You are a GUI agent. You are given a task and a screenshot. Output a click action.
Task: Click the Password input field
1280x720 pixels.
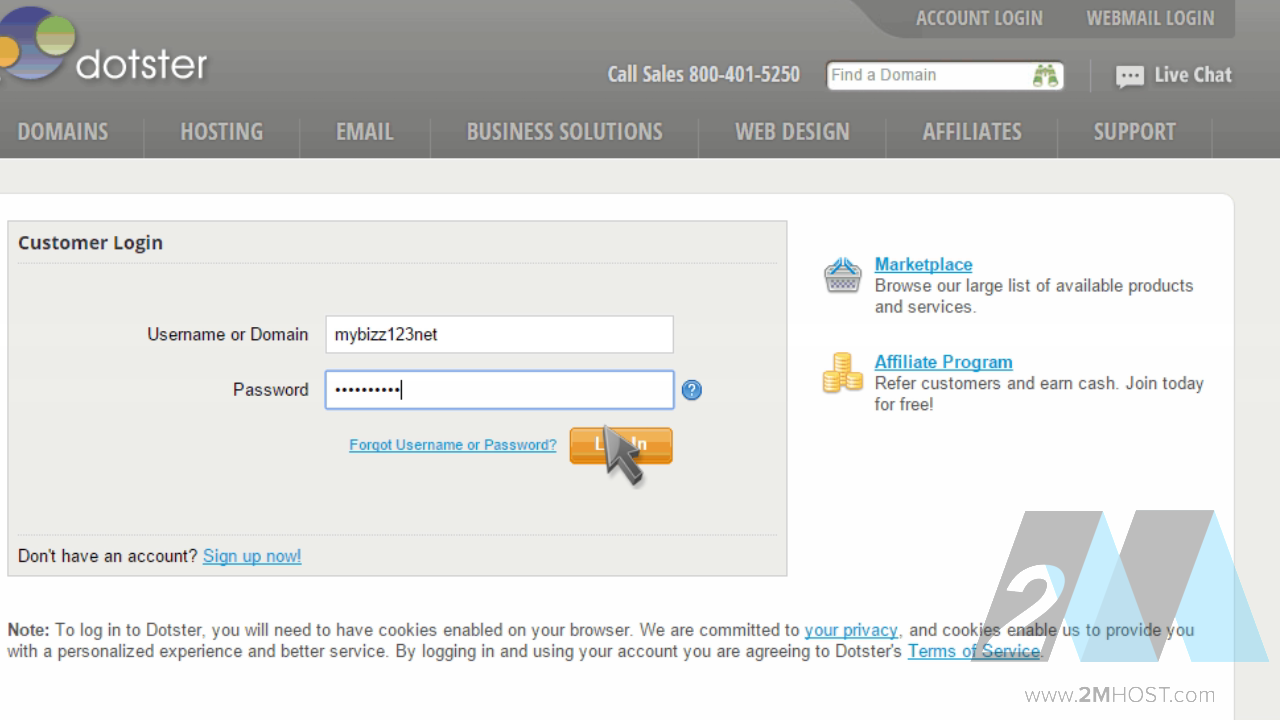click(x=499, y=390)
